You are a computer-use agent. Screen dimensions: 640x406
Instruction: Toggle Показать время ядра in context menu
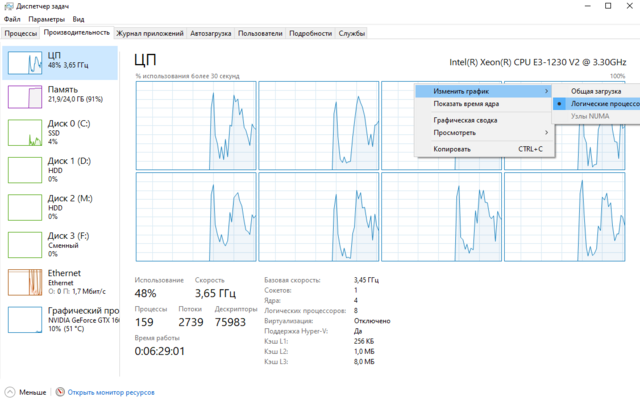tap(466, 103)
